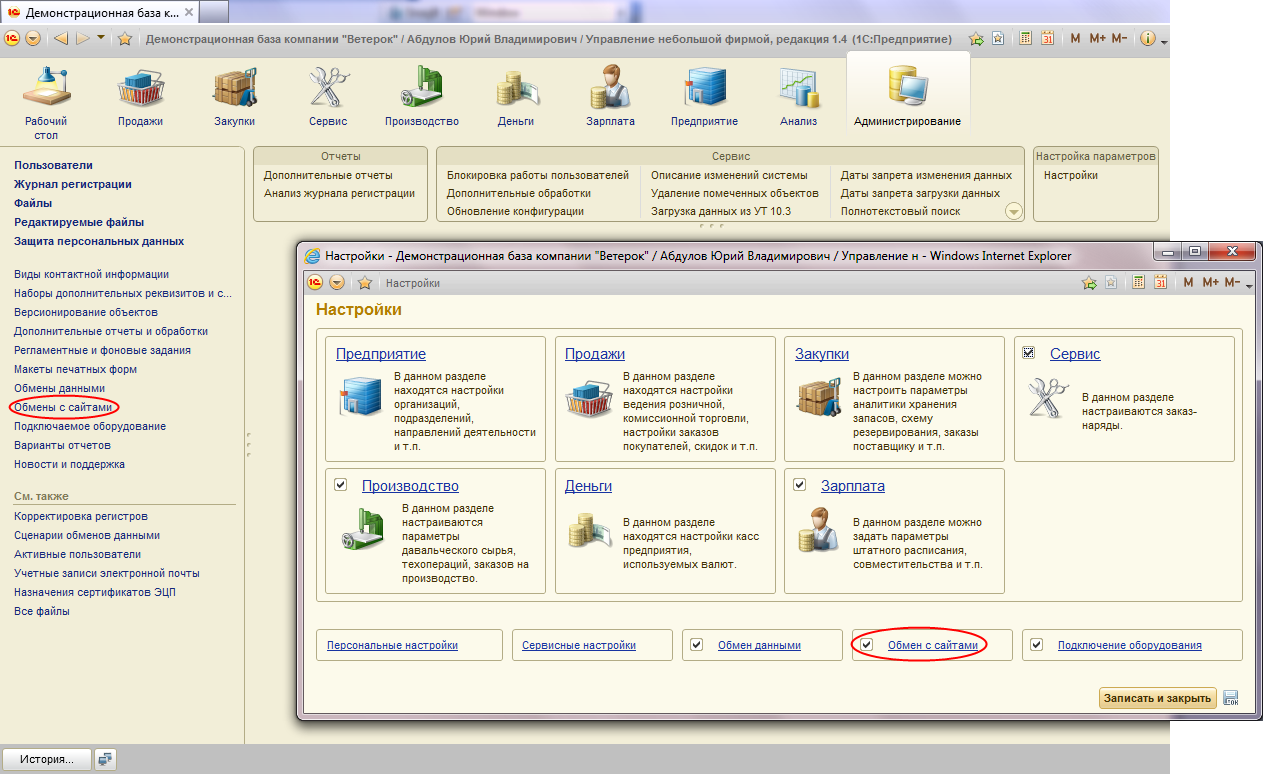Image resolution: width=1263 pixels, height=774 pixels.
Task: Expand the dropdown after the info icon
Action: click(1163, 41)
